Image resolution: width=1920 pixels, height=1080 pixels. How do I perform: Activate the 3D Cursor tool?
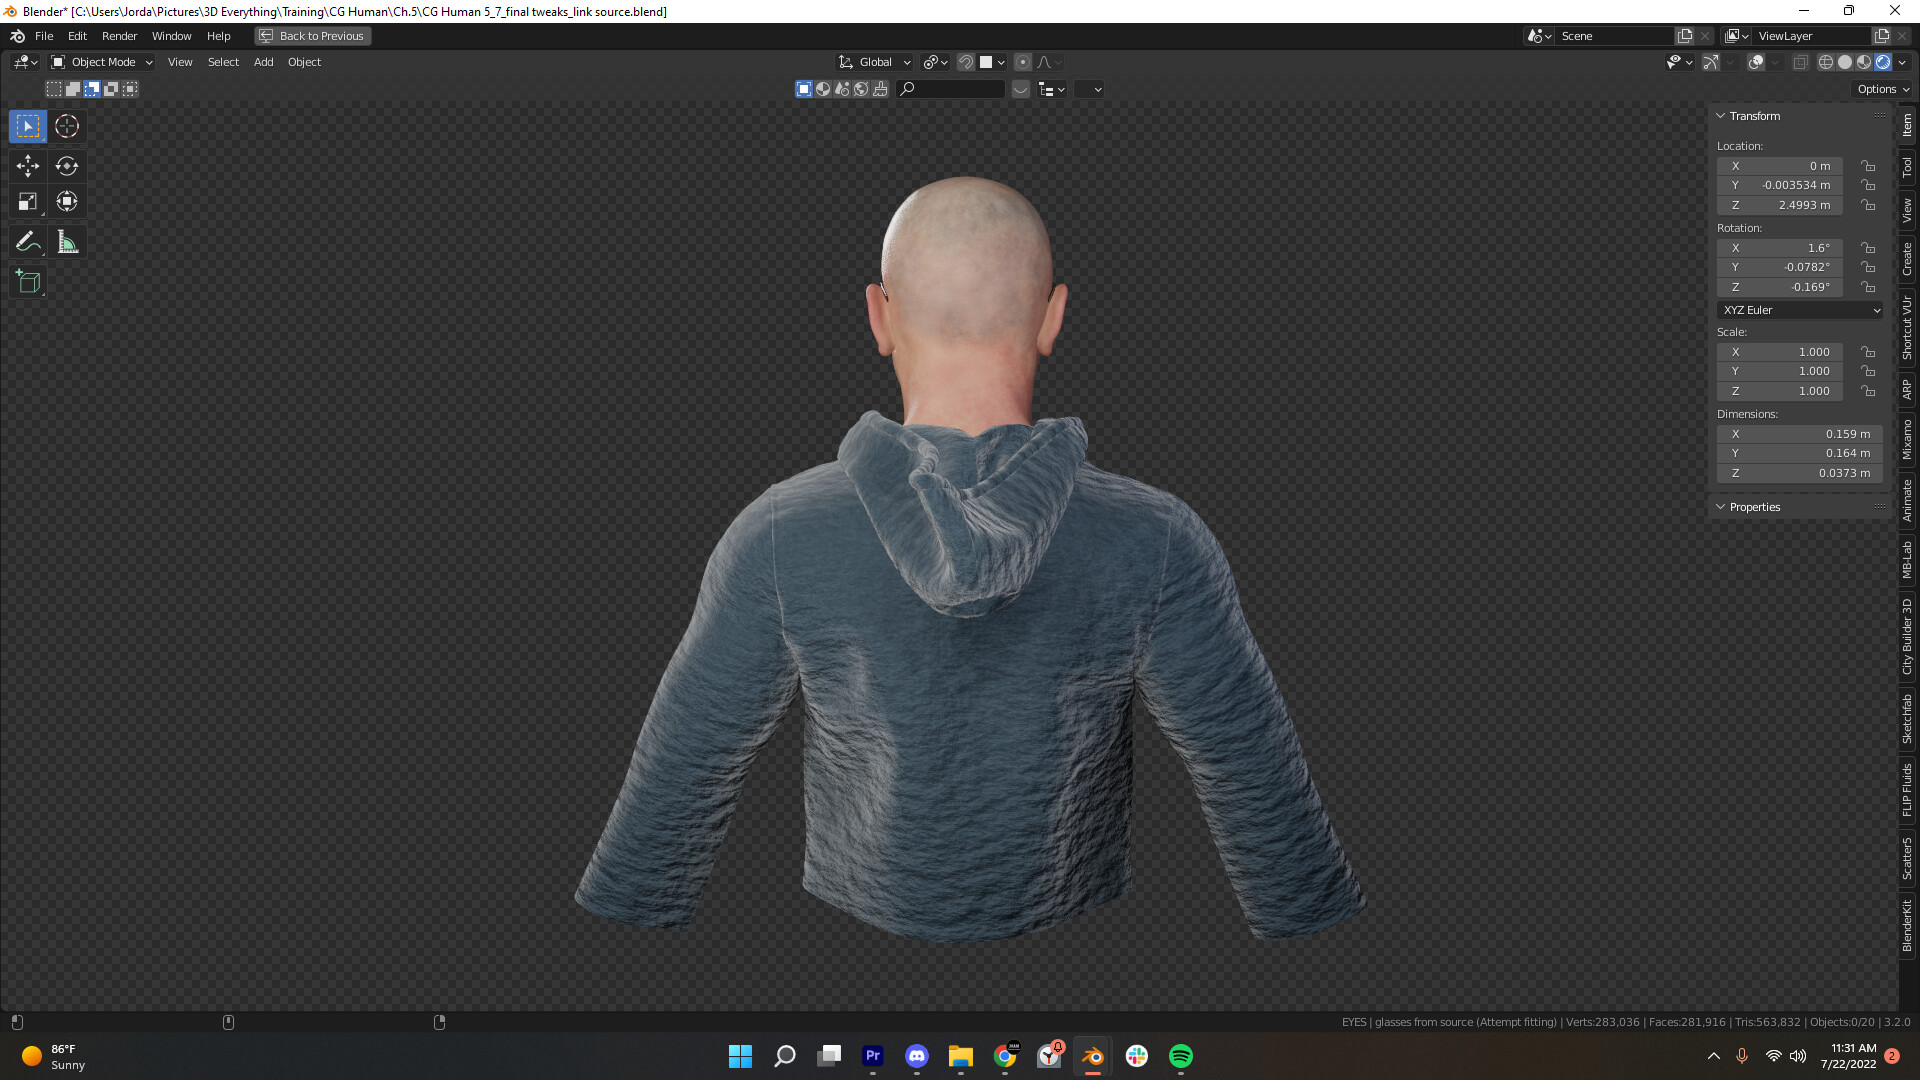pyautogui.click(x=67, y=126)
